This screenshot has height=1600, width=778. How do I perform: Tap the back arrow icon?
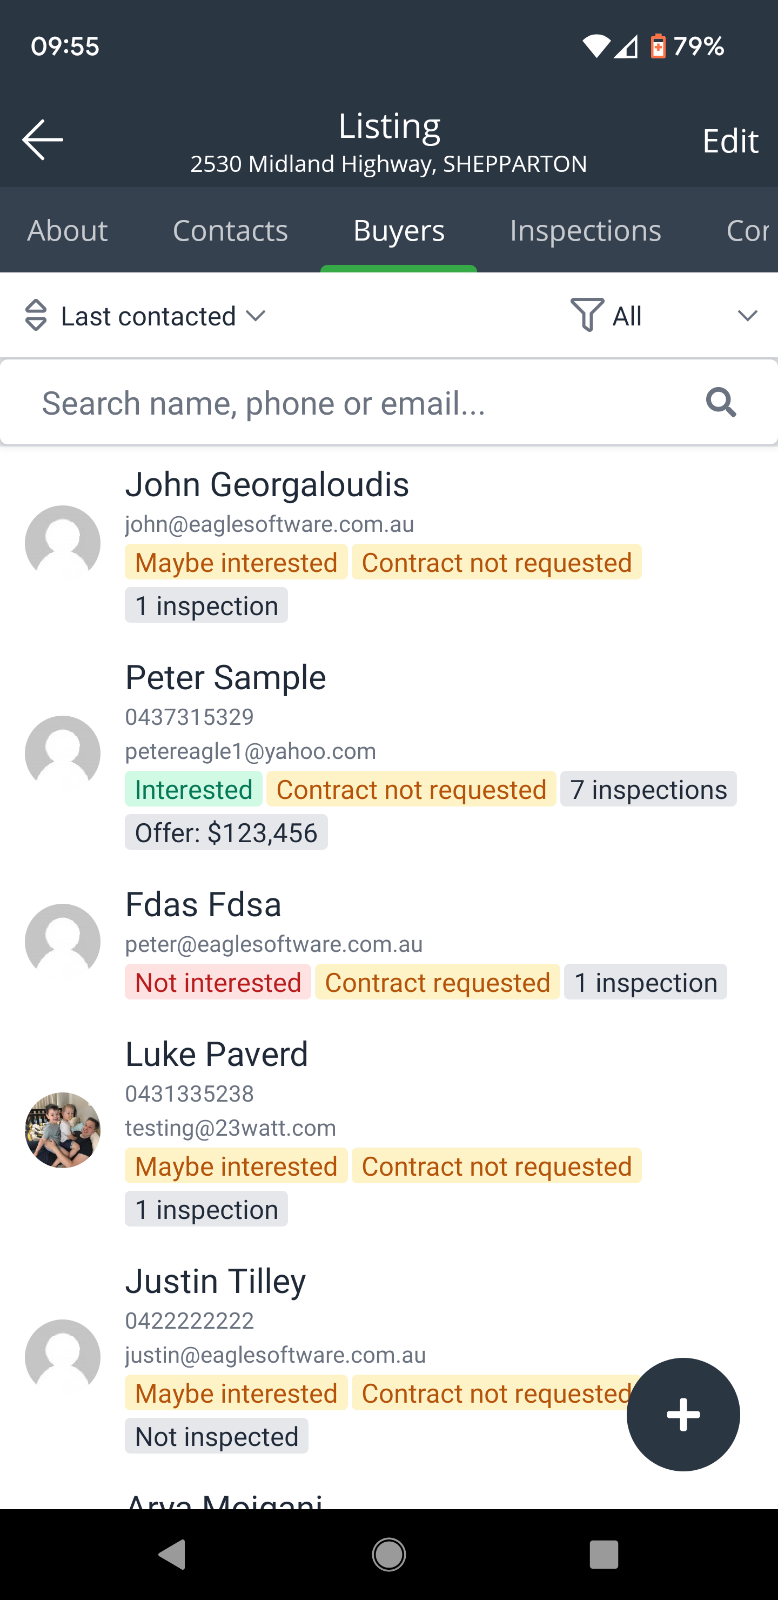click(43, 140)
